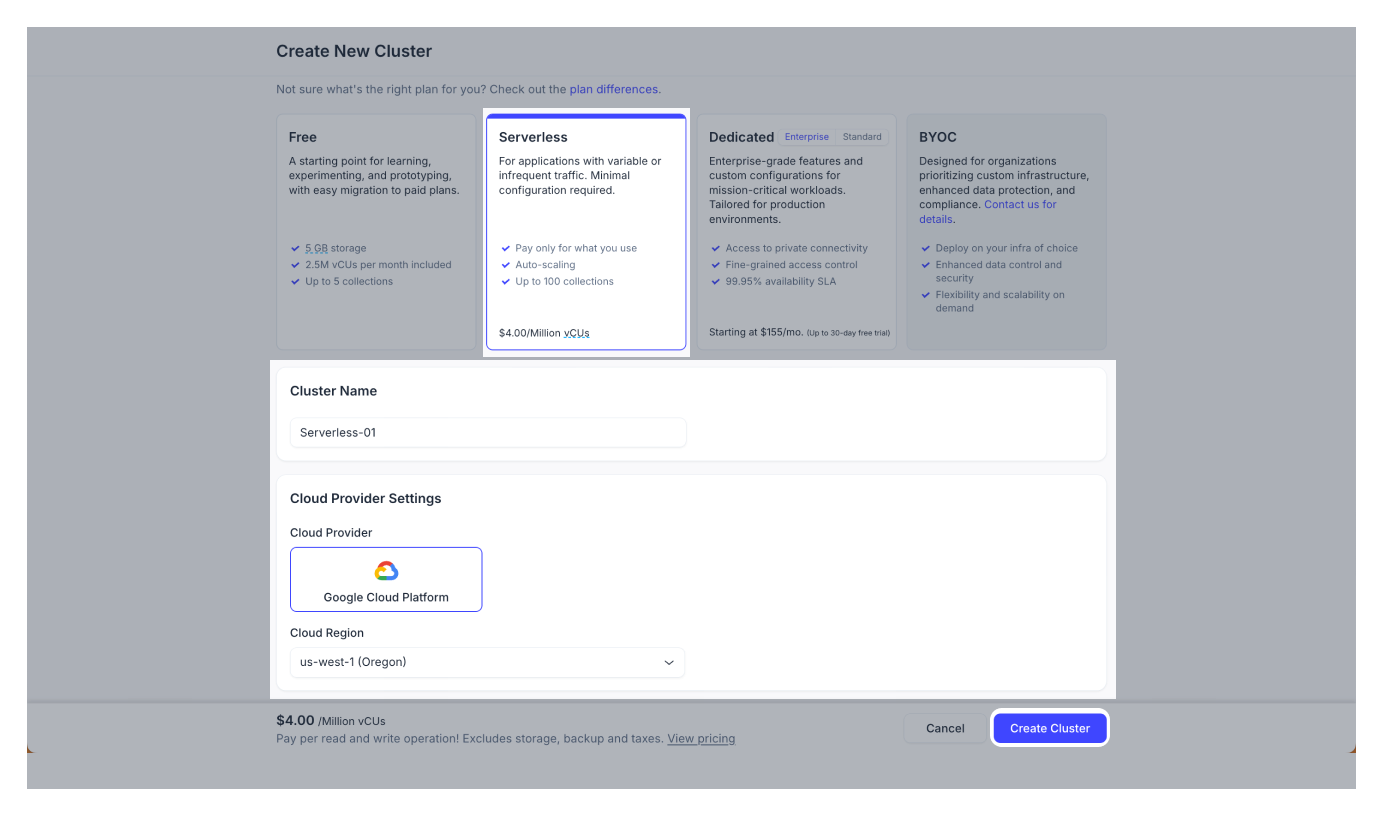The width and height of the screenshot is (1383, 816).
Task: Switch Dedicated plan to Standard tab
Action: [x=862, y=137]
